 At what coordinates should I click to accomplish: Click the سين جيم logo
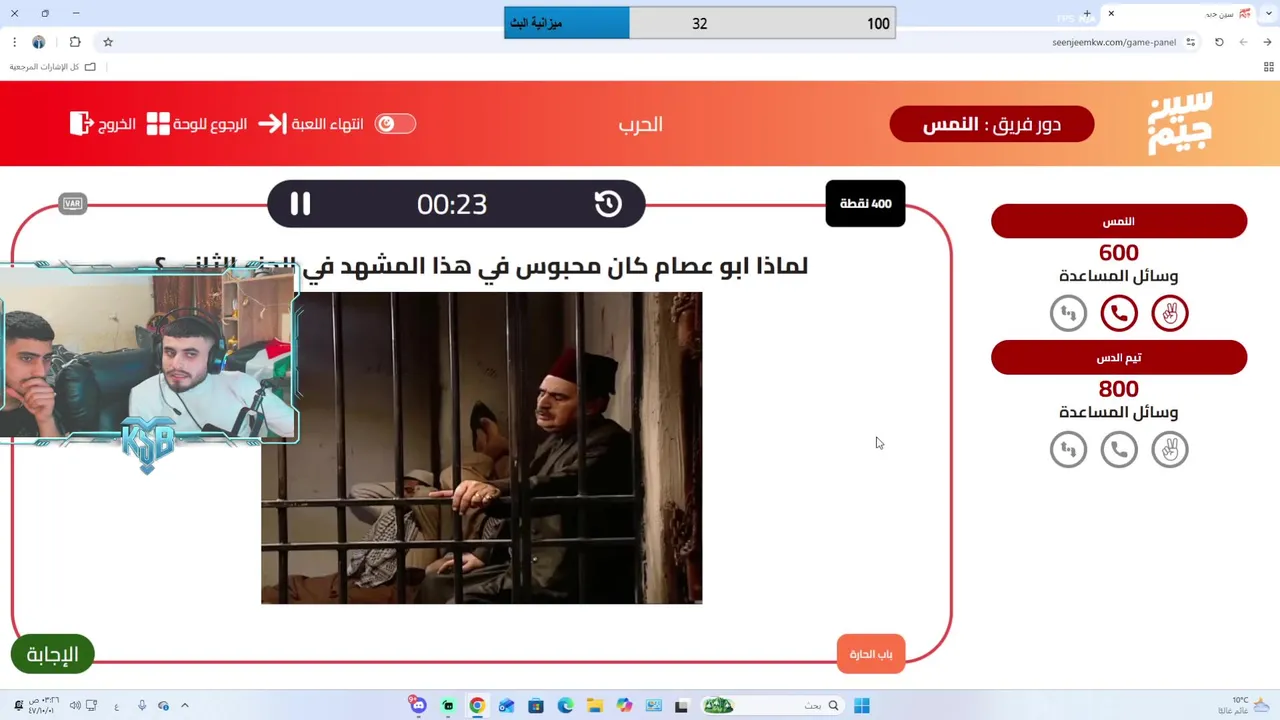tap(1180, 123)
